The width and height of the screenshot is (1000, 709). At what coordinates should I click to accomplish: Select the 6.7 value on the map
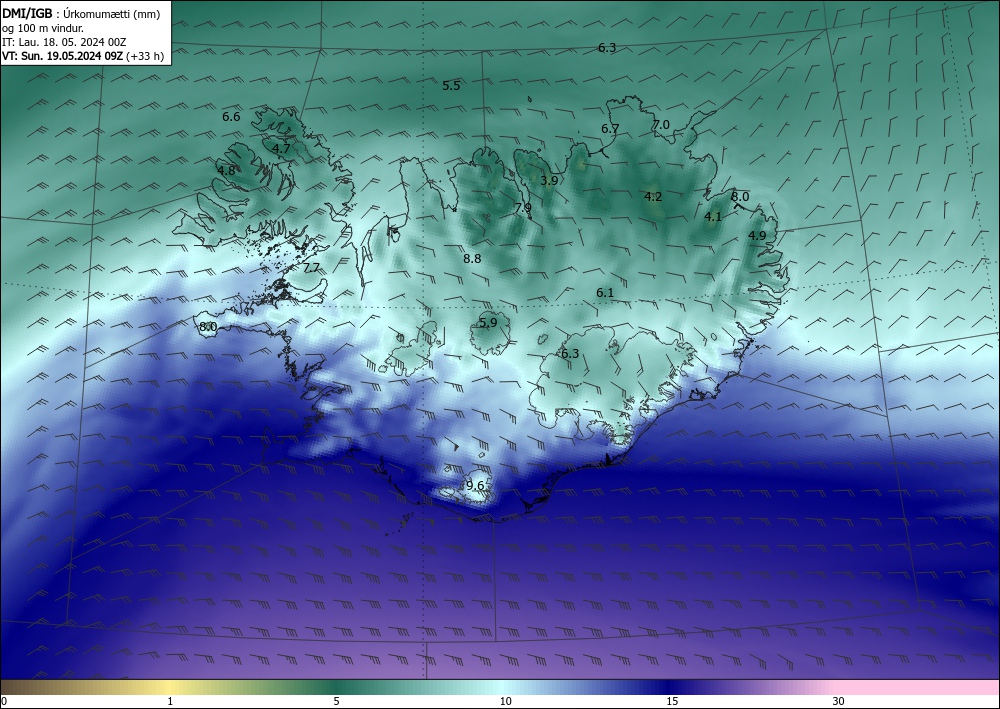pyautogui.click(x=610, y=129)
